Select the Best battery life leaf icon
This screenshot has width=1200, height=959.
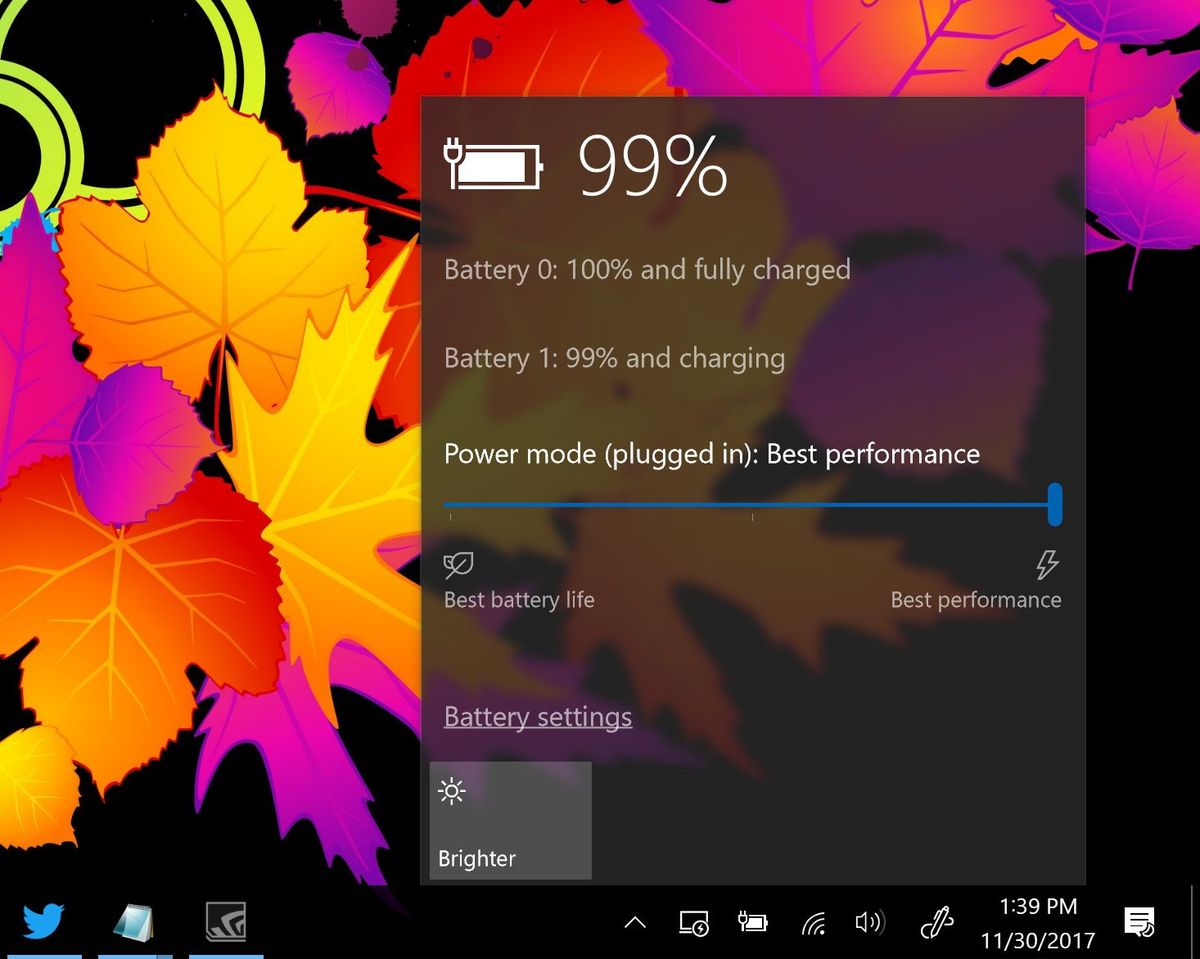tap(457, 563)
